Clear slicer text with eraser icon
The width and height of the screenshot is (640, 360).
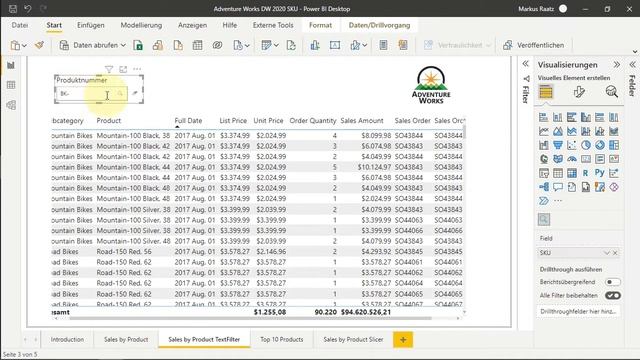tap(135, 93)
